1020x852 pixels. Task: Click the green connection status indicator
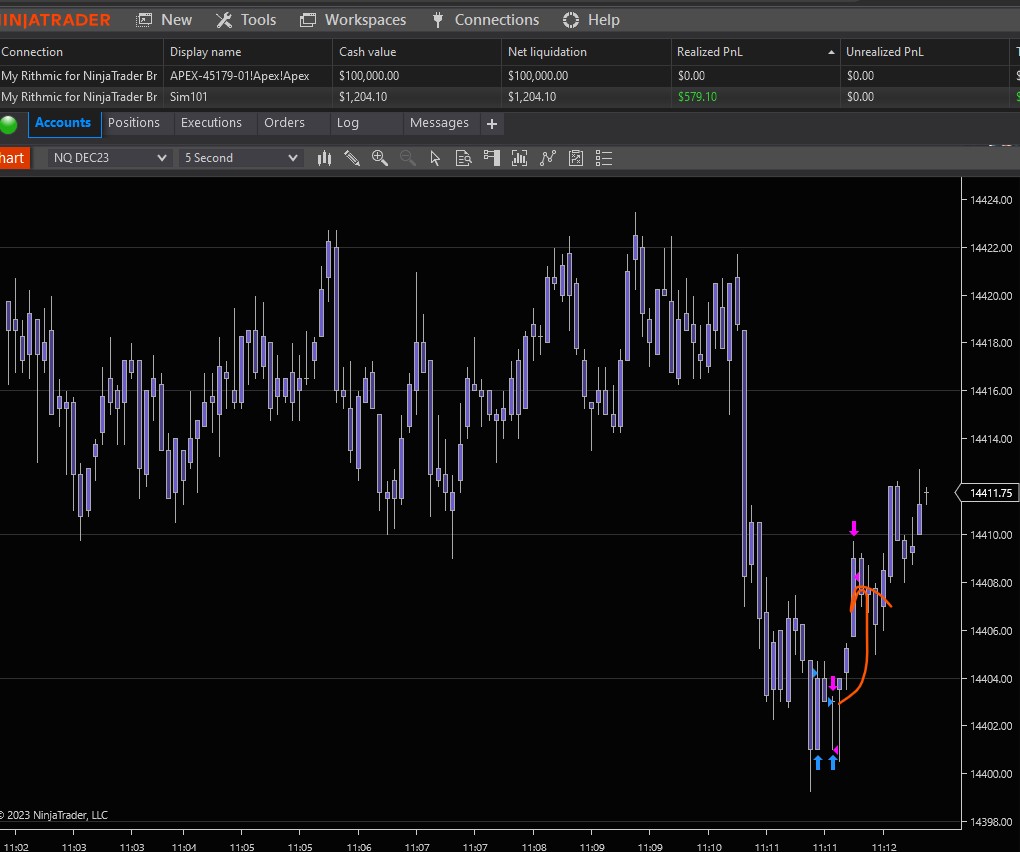coord(10,124)
